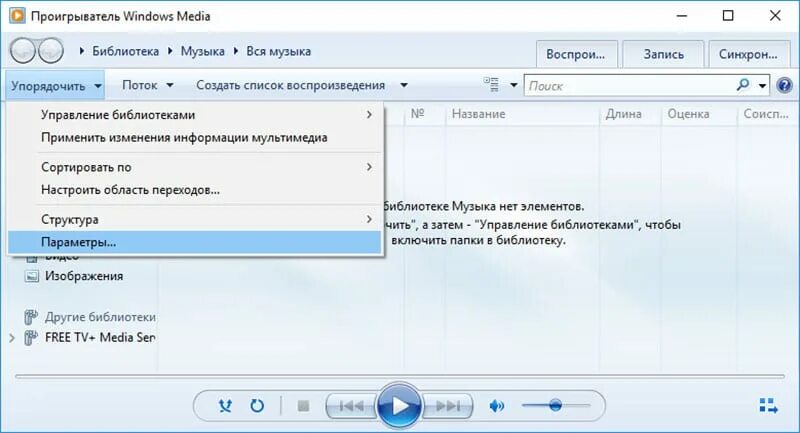Open breadcrumb arrow before Музыка
Viewport: 800px width, 433px height.
[x=170, y=51]
